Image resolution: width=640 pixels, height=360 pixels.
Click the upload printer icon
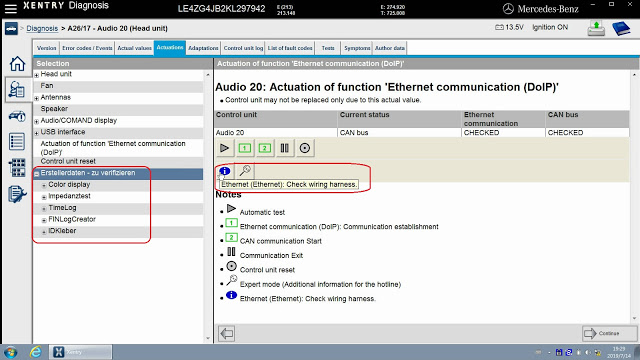[596, 29]
